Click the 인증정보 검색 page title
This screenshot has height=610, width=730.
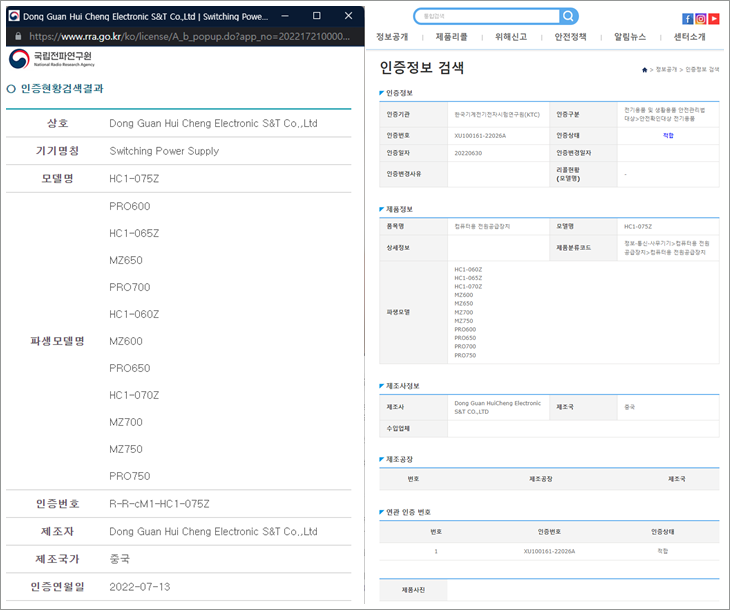point(421,68)
